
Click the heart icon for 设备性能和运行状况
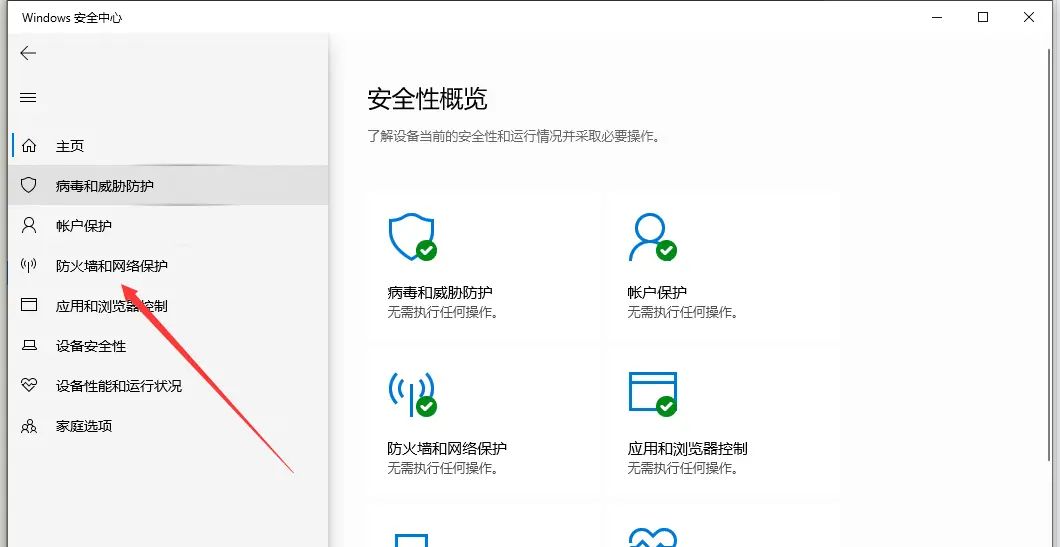coord(28,385)
